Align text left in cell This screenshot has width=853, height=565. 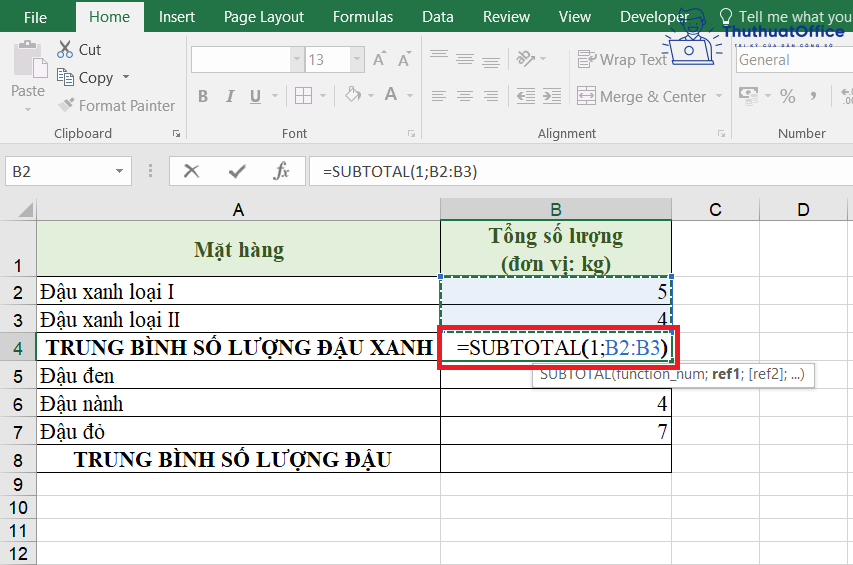[x=439, y=96]
